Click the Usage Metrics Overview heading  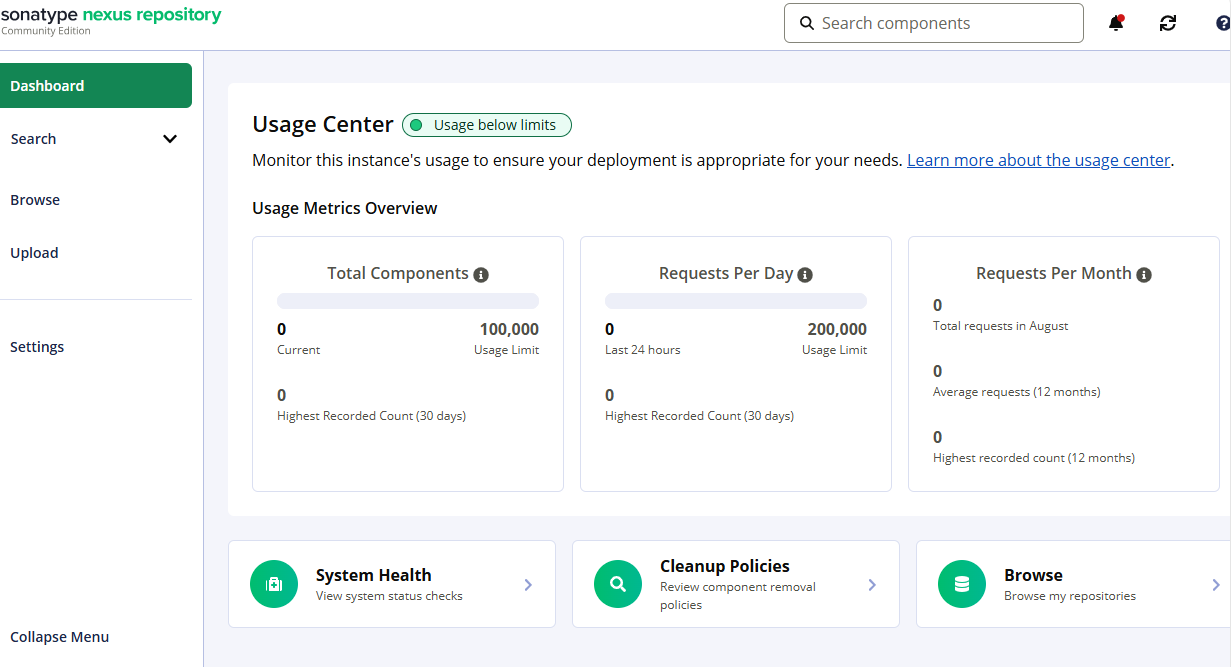tap(345, 208)
